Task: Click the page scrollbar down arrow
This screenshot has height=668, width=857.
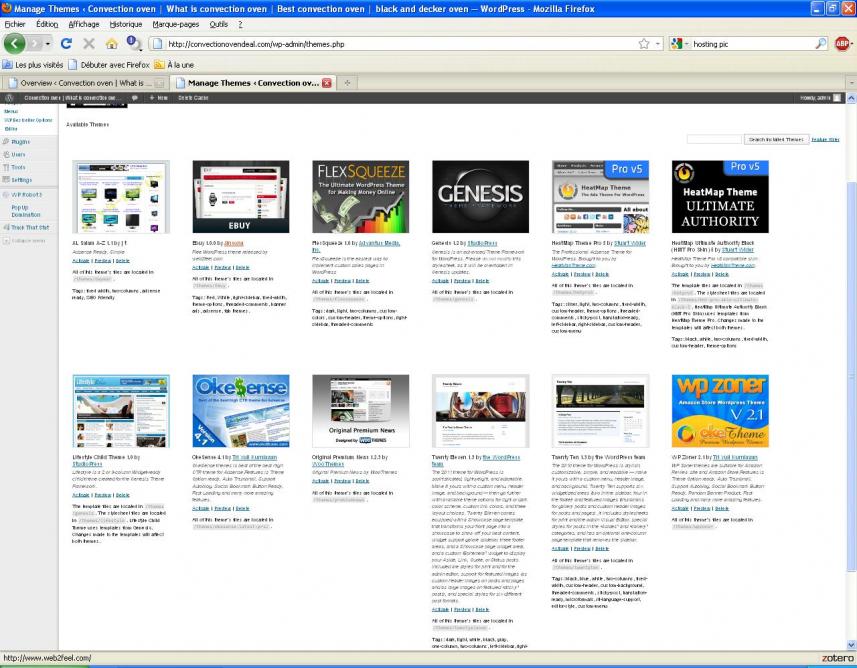Action: (x=852, y=645)
